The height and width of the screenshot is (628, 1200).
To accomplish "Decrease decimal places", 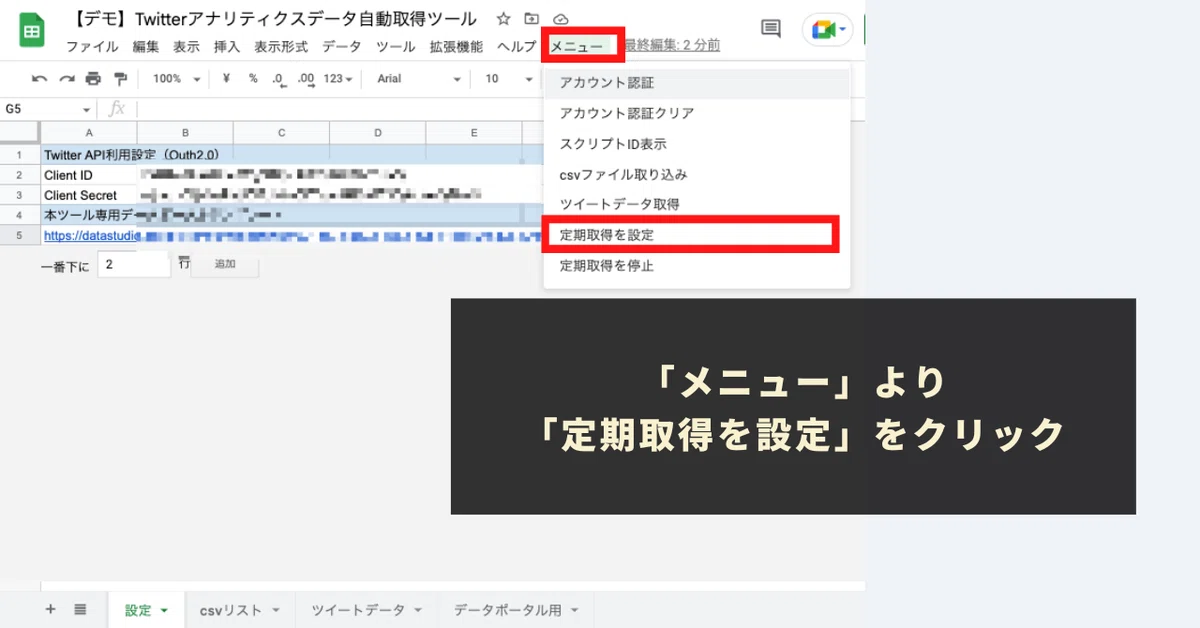I will tap(279, 79).
